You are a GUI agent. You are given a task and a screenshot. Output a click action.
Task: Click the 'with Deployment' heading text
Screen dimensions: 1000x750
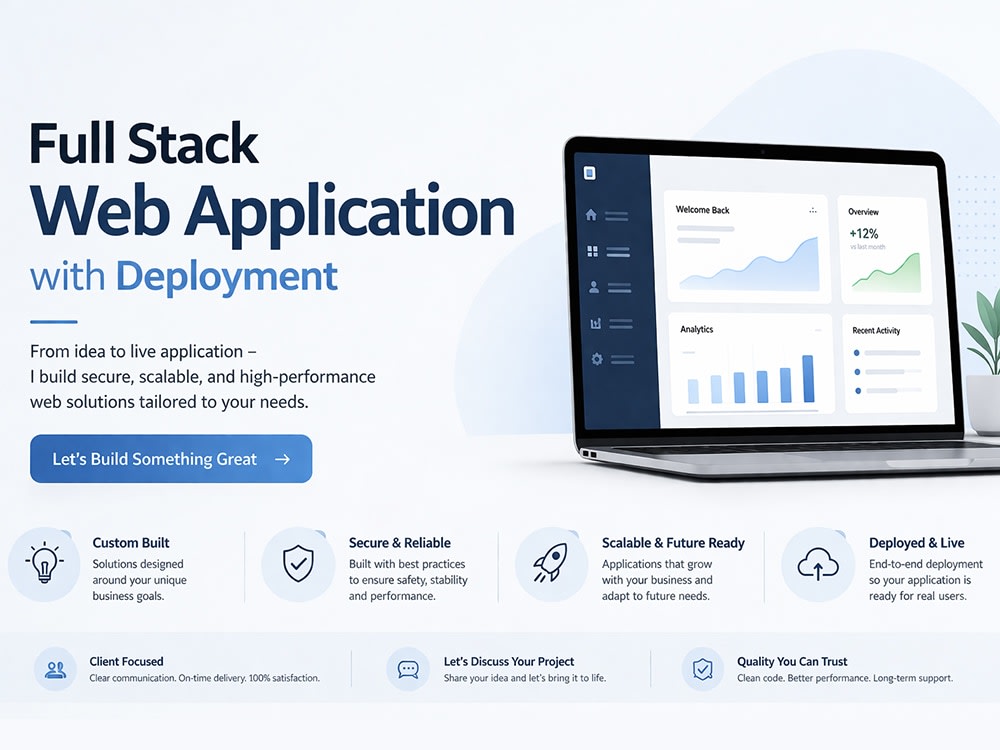coord(184,277)
